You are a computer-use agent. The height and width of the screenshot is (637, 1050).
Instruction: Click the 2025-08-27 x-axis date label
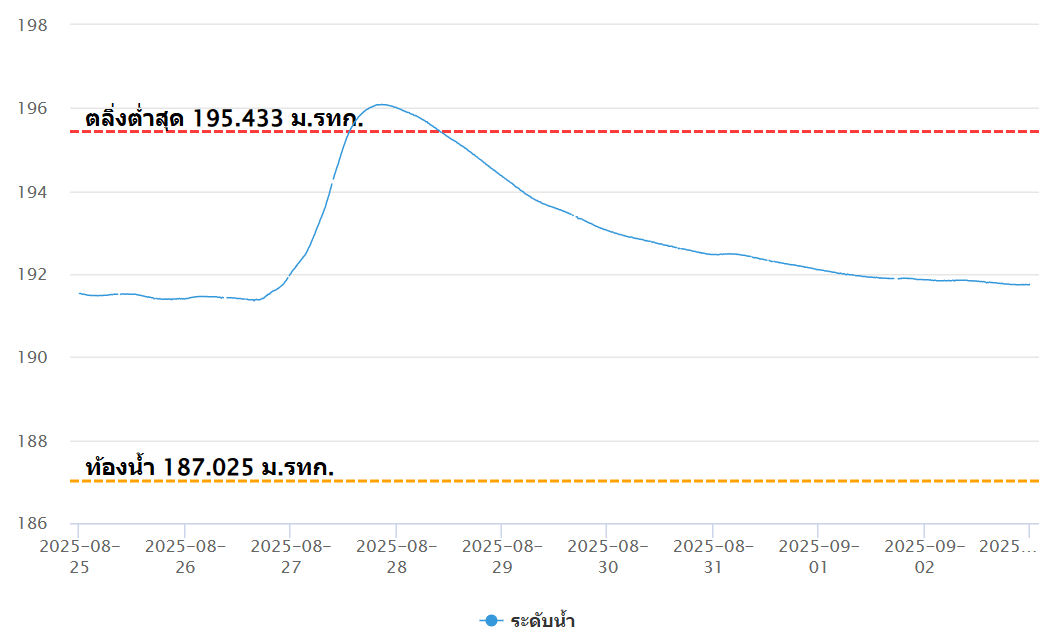coord(291,556)
